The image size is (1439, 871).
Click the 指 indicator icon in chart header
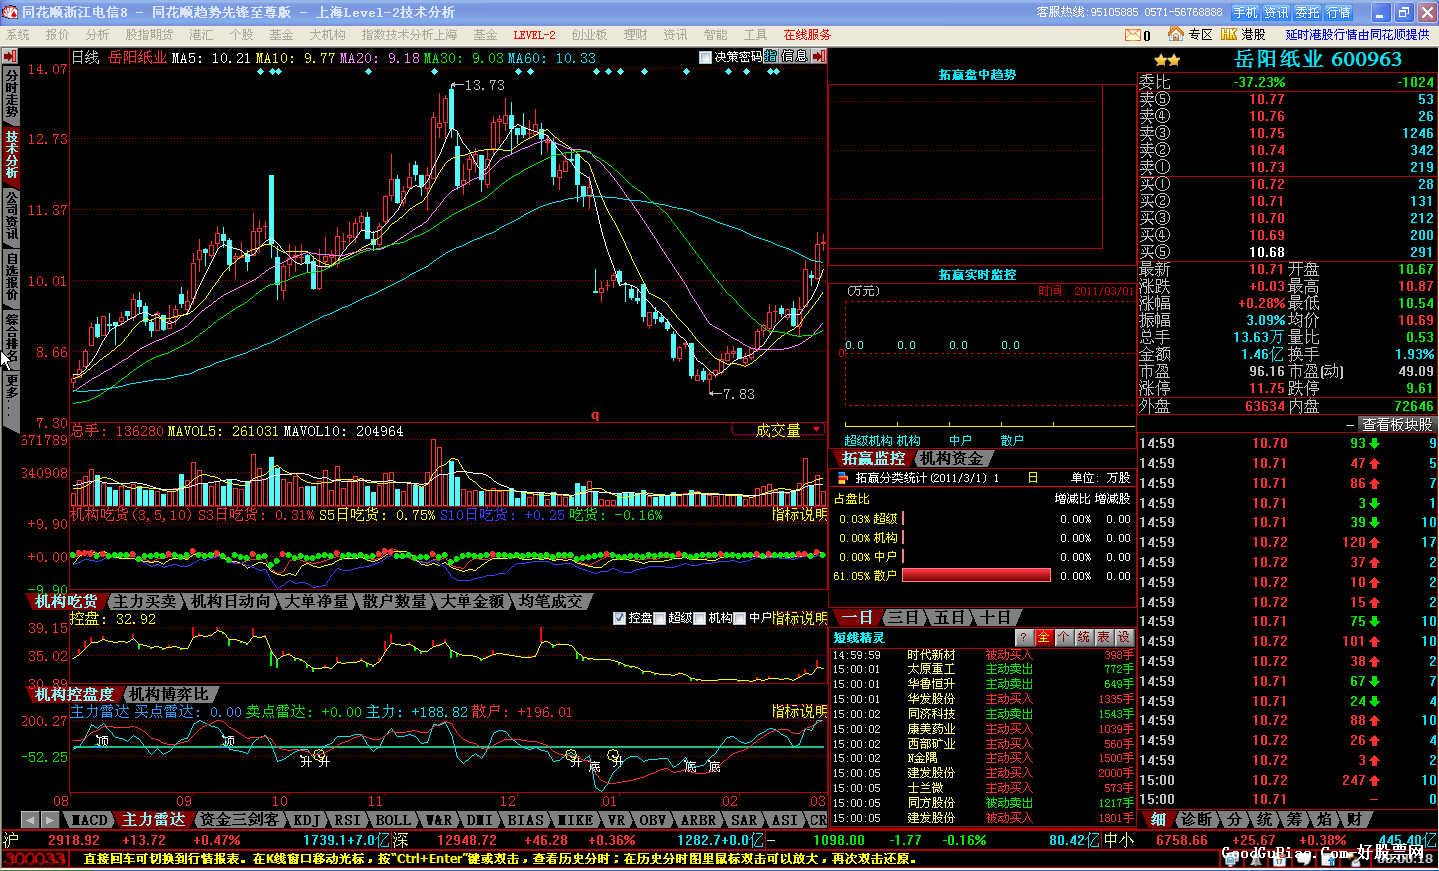771,57
